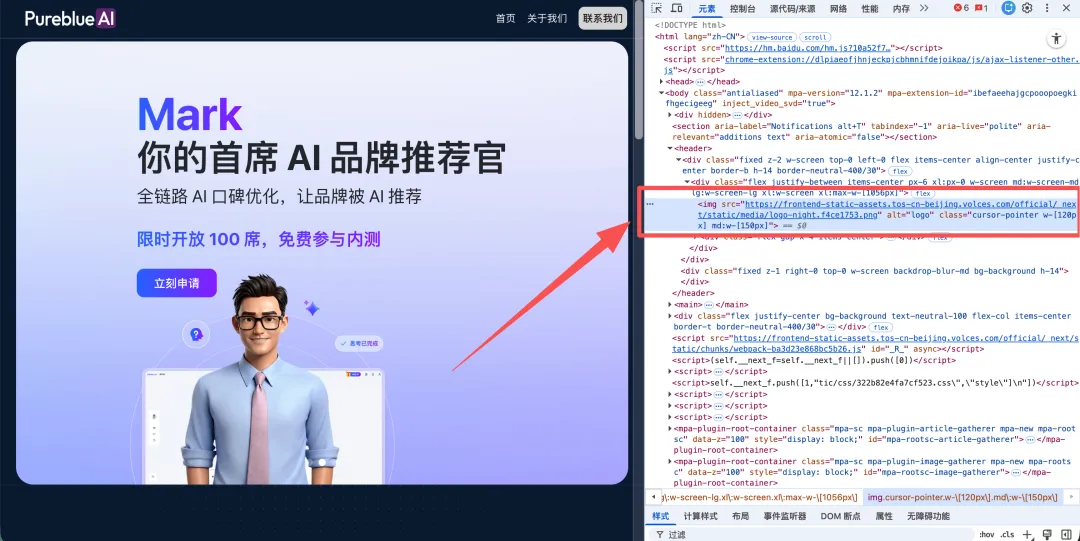The image size is (1080, 541).
Task: Click the red error count badge
Action: pyautogui.click(x=961, y=8)
